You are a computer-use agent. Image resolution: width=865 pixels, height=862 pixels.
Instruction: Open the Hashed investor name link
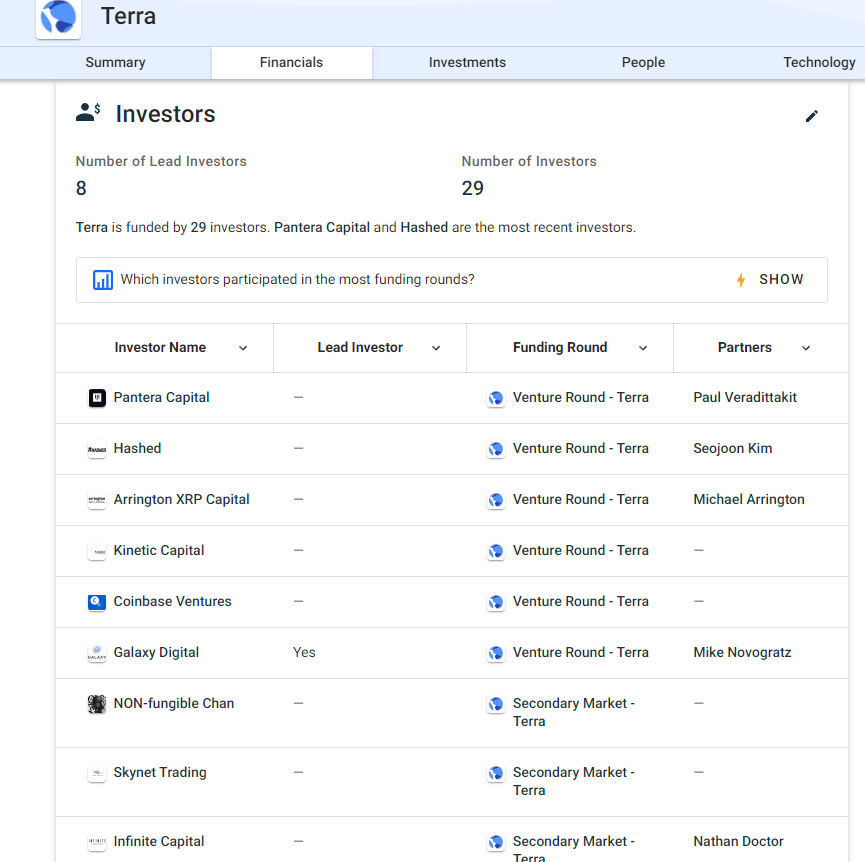(137, 448)
